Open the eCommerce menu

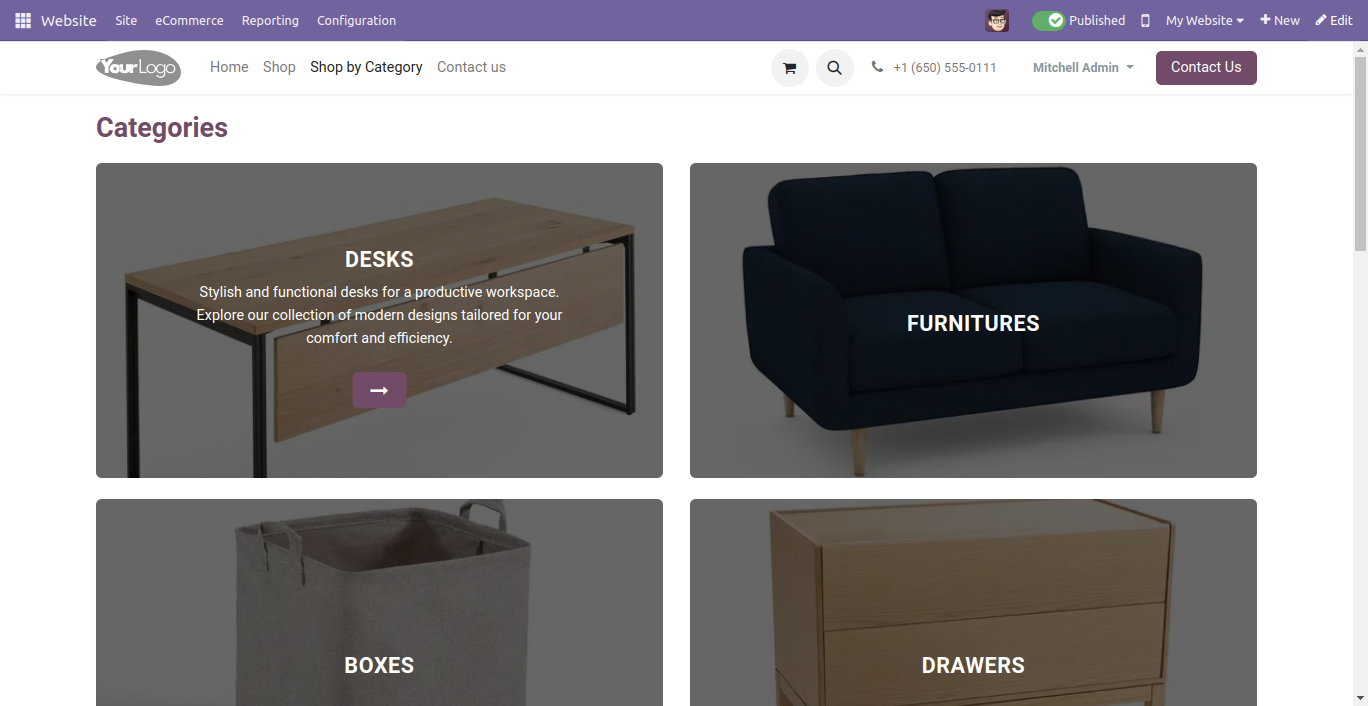189,20
